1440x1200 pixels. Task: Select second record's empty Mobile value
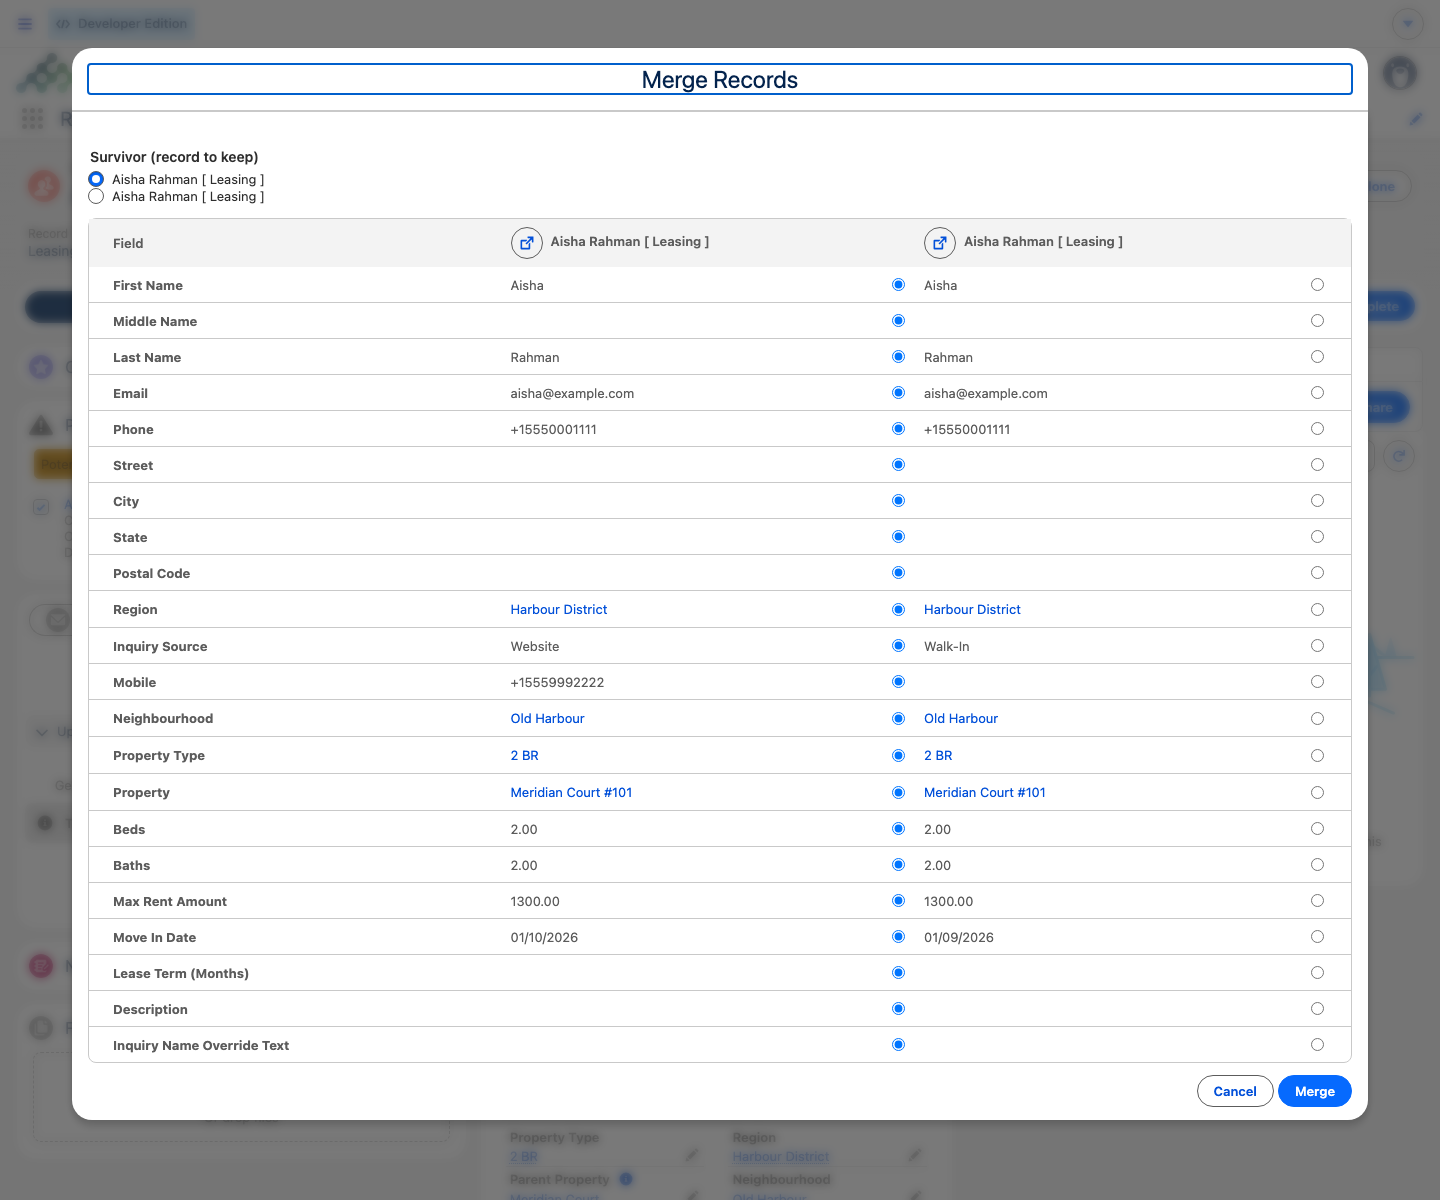click(x=1317, y=682)
